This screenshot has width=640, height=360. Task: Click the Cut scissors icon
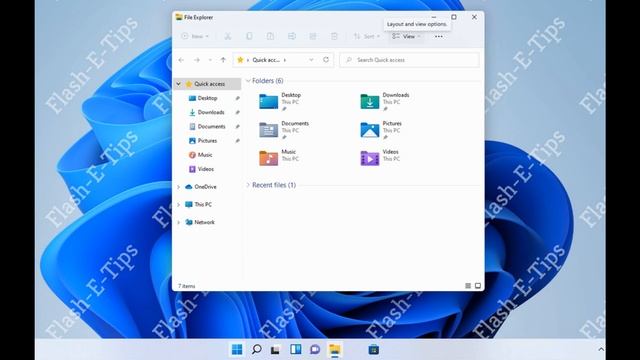(x=228, y=36)
